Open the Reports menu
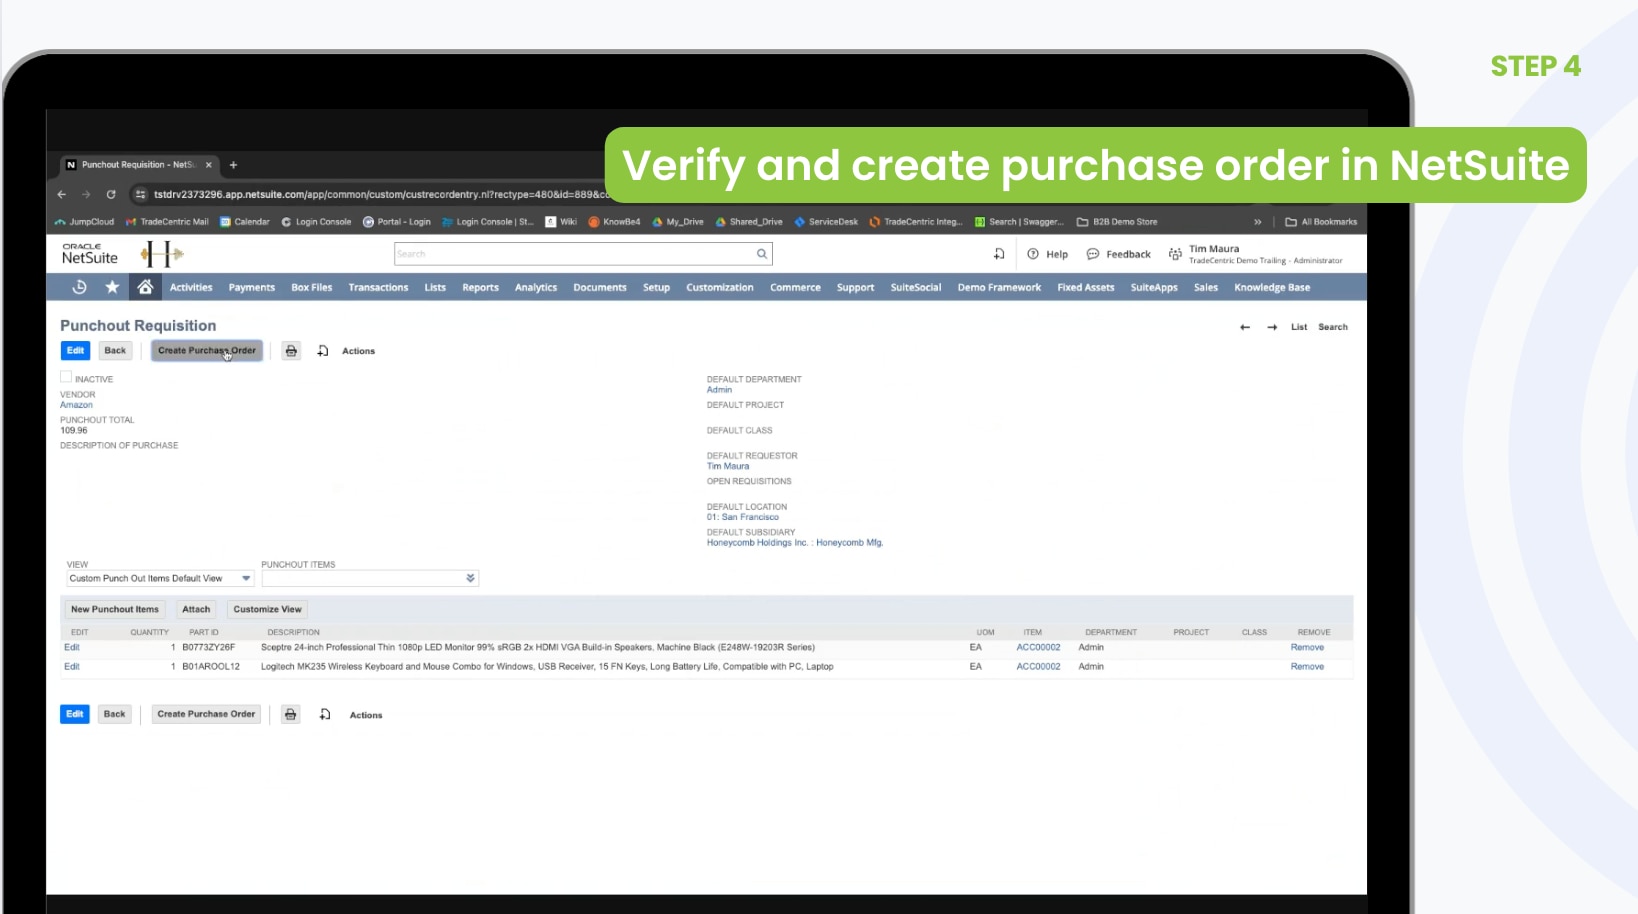Screen dimensions: 1638x914 pos(480,287)
